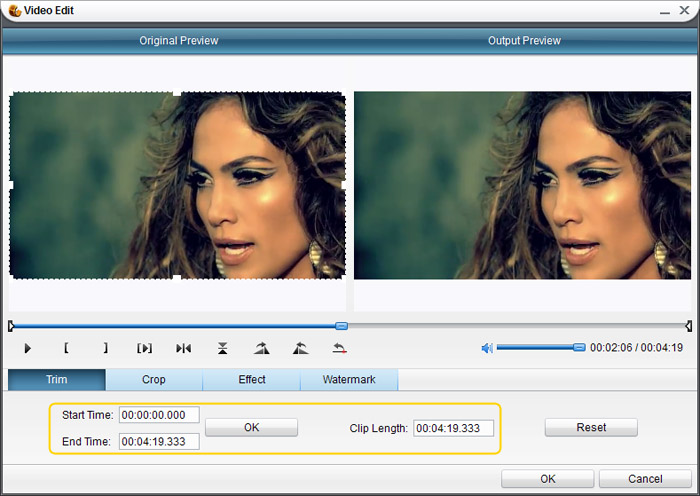Click the Clip Length label
The height and width of the screenshot is (496, 700).
(379, 428)
